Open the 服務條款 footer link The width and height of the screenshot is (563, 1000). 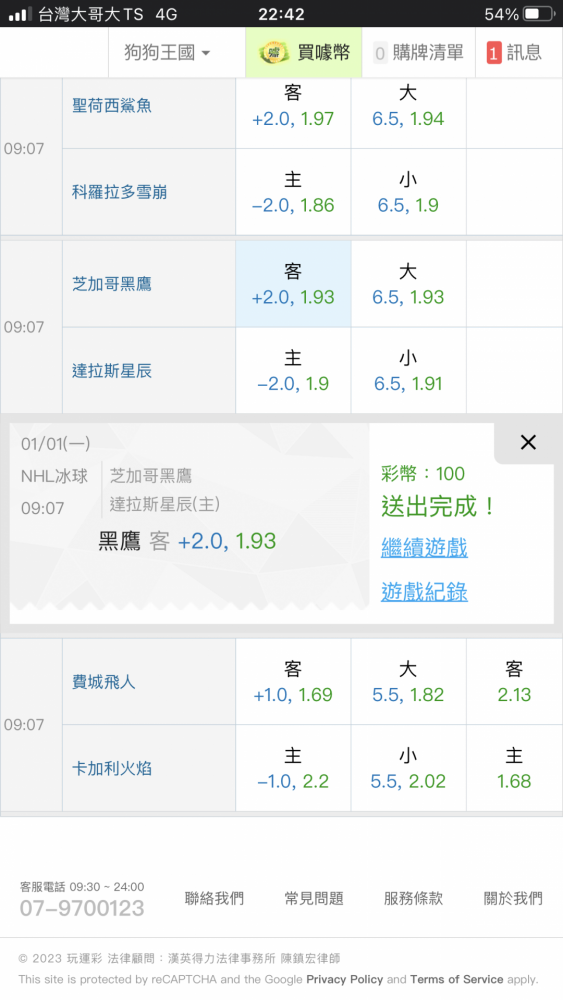coord(413,898)
